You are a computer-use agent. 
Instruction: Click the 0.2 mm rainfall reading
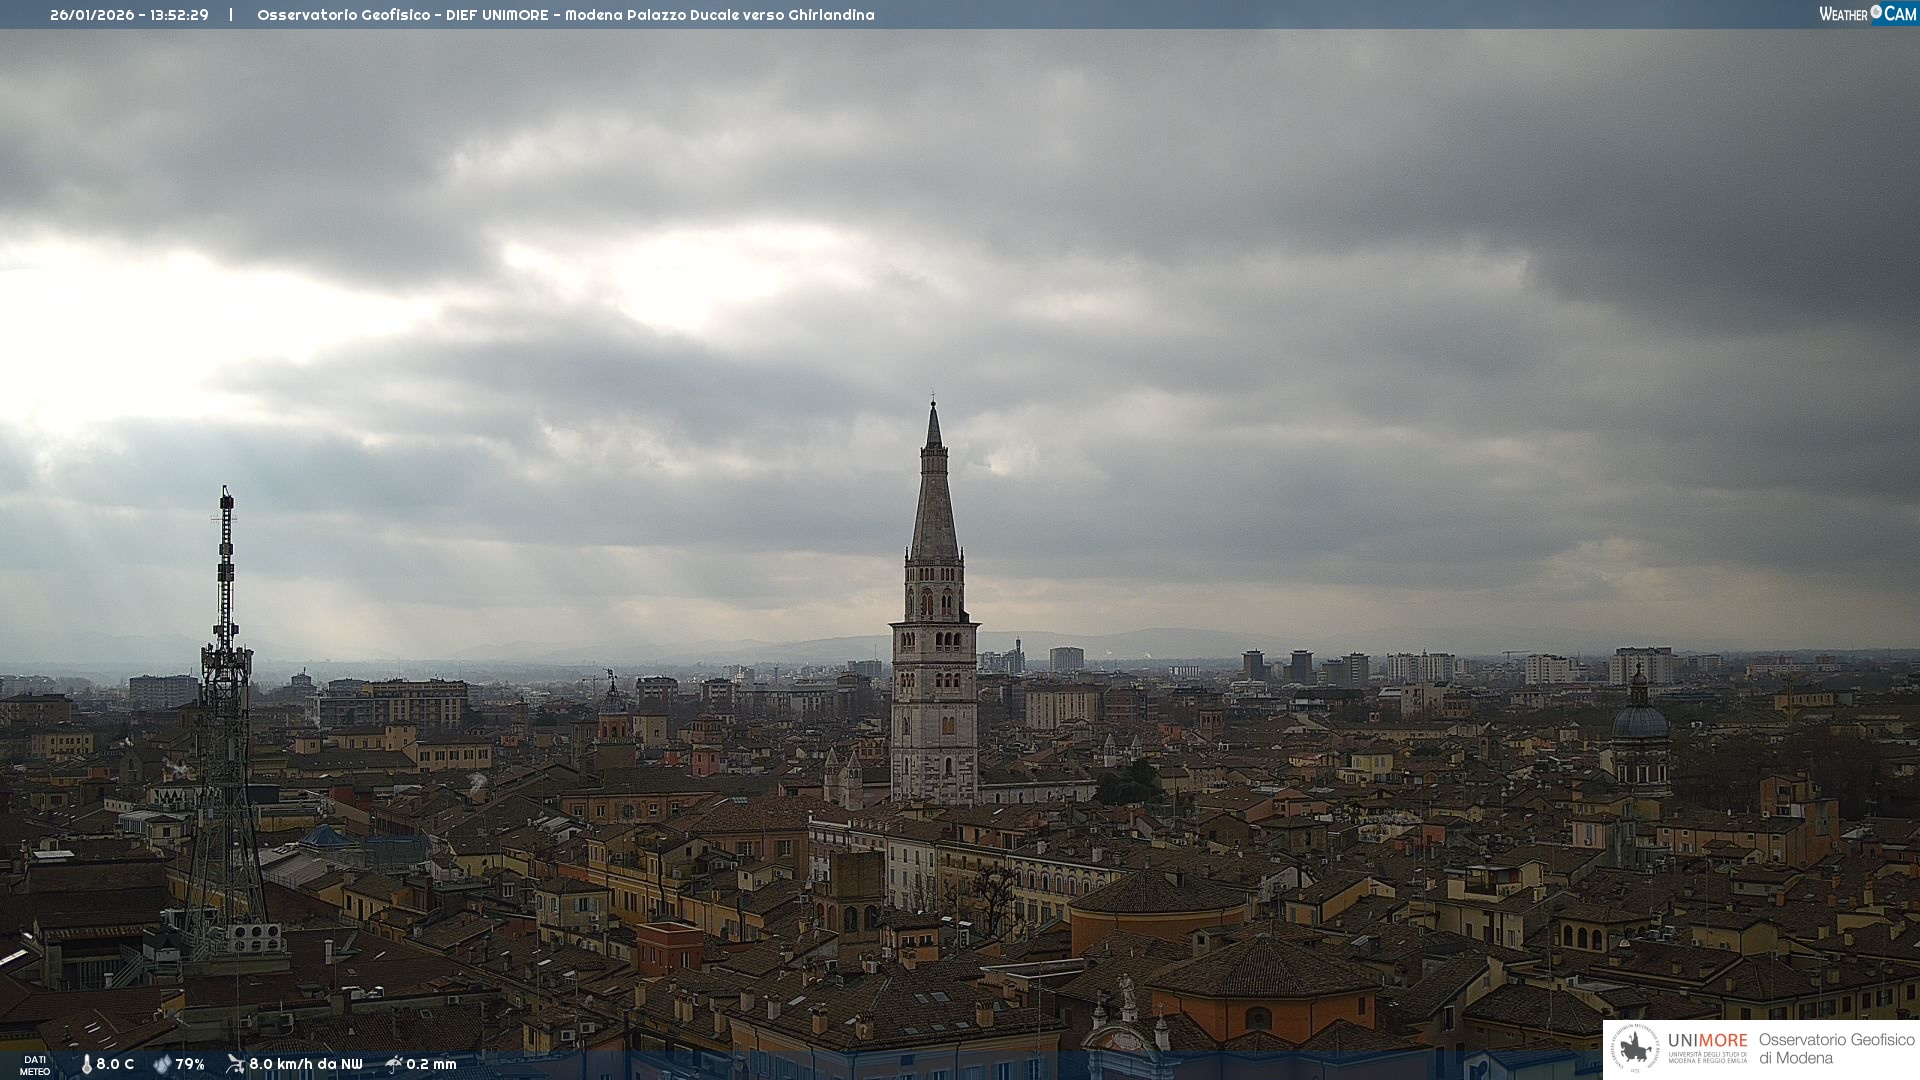click(431, 1064)
